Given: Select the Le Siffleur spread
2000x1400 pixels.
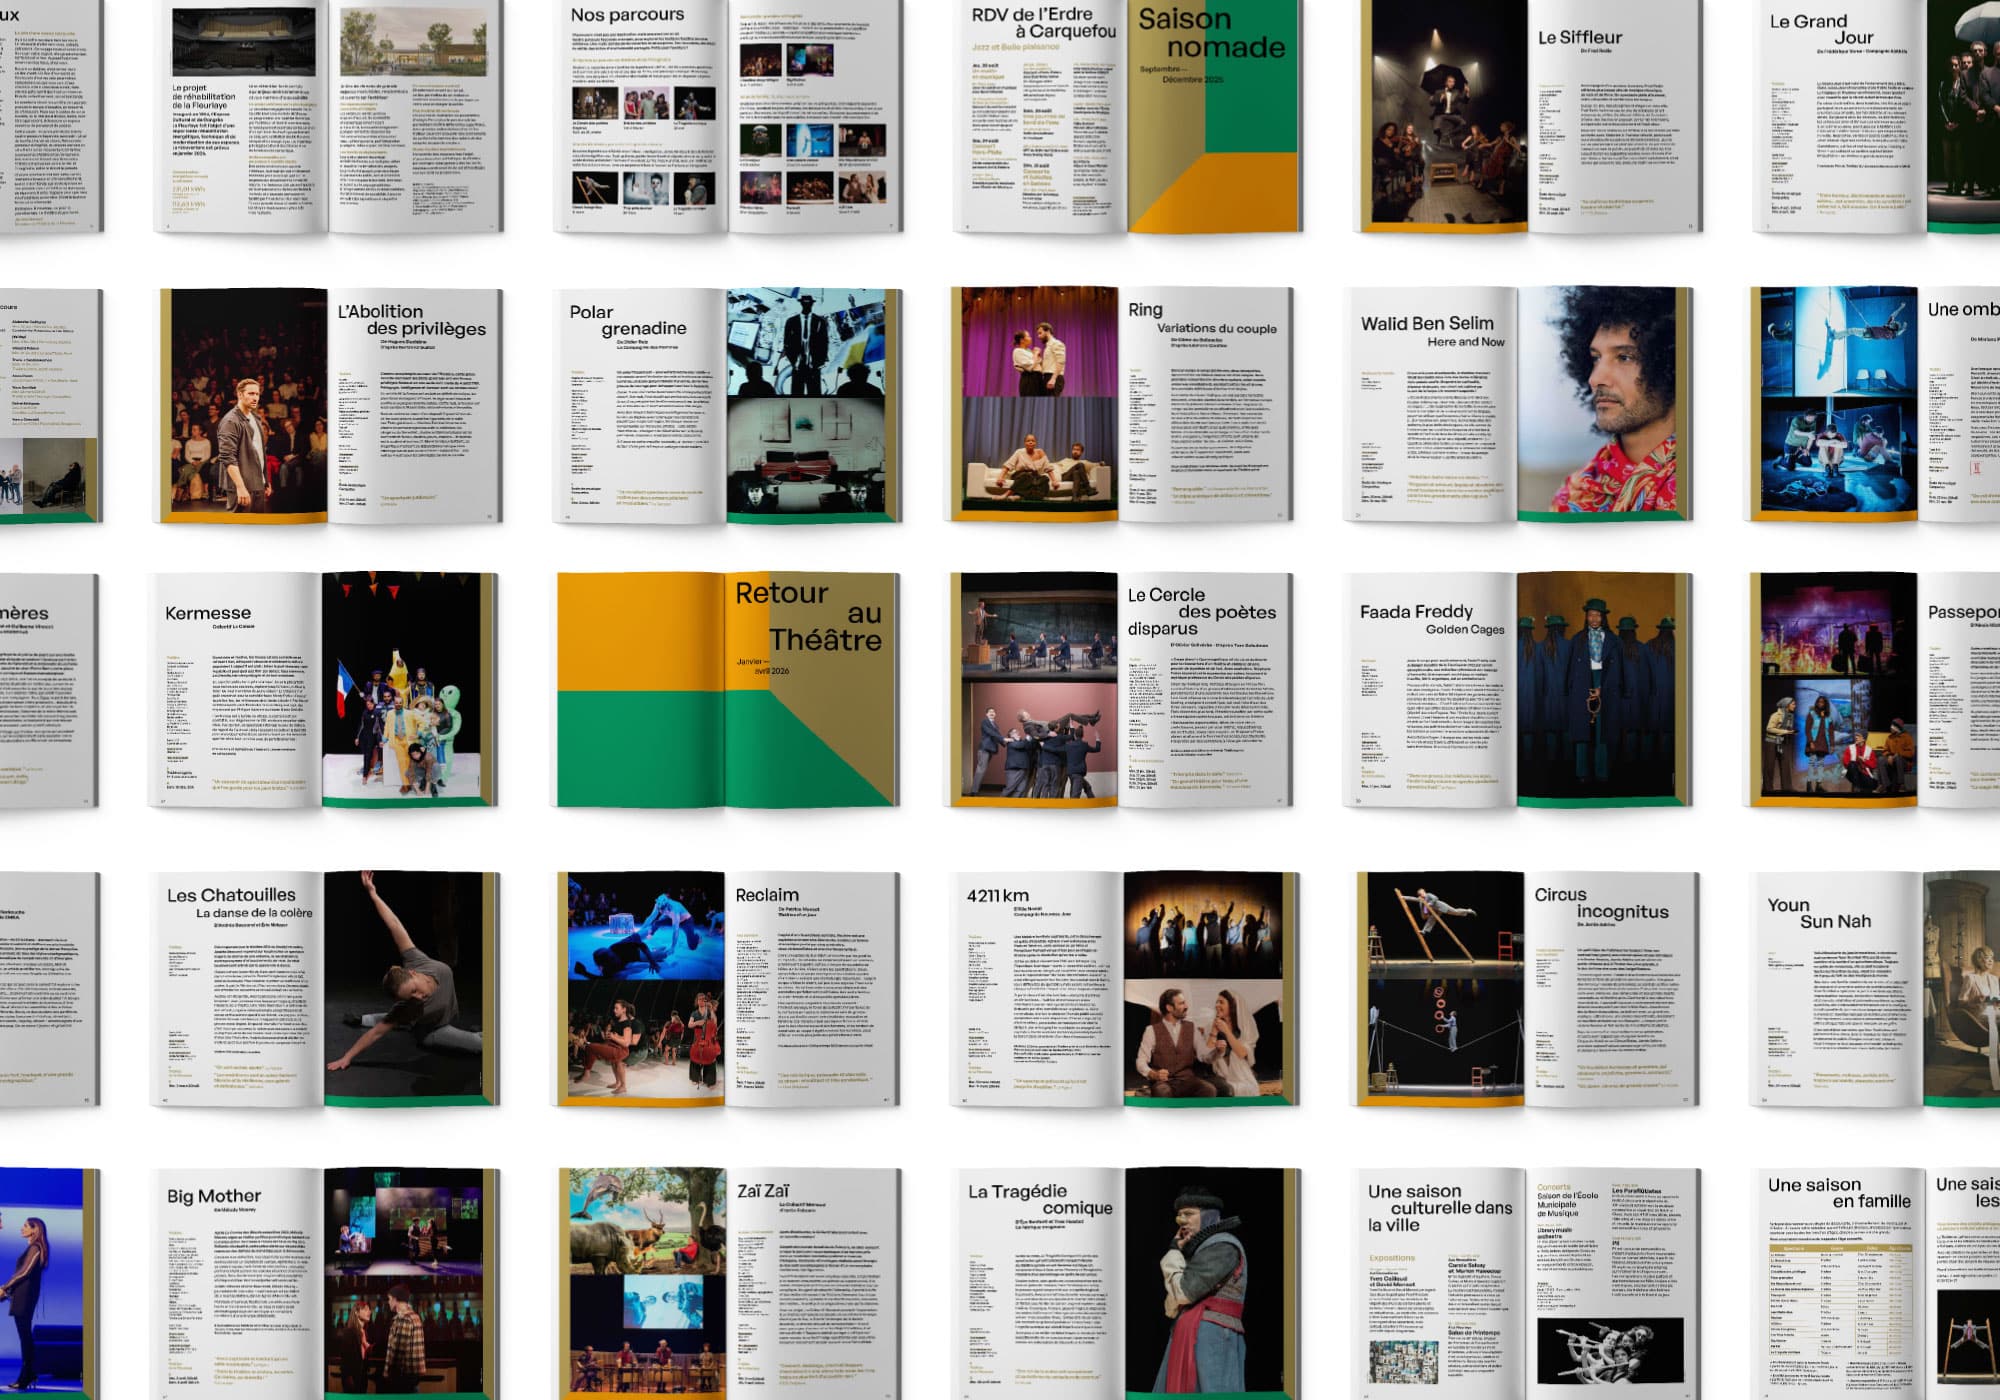Looking at the screenshot, I should (1528, 115).
